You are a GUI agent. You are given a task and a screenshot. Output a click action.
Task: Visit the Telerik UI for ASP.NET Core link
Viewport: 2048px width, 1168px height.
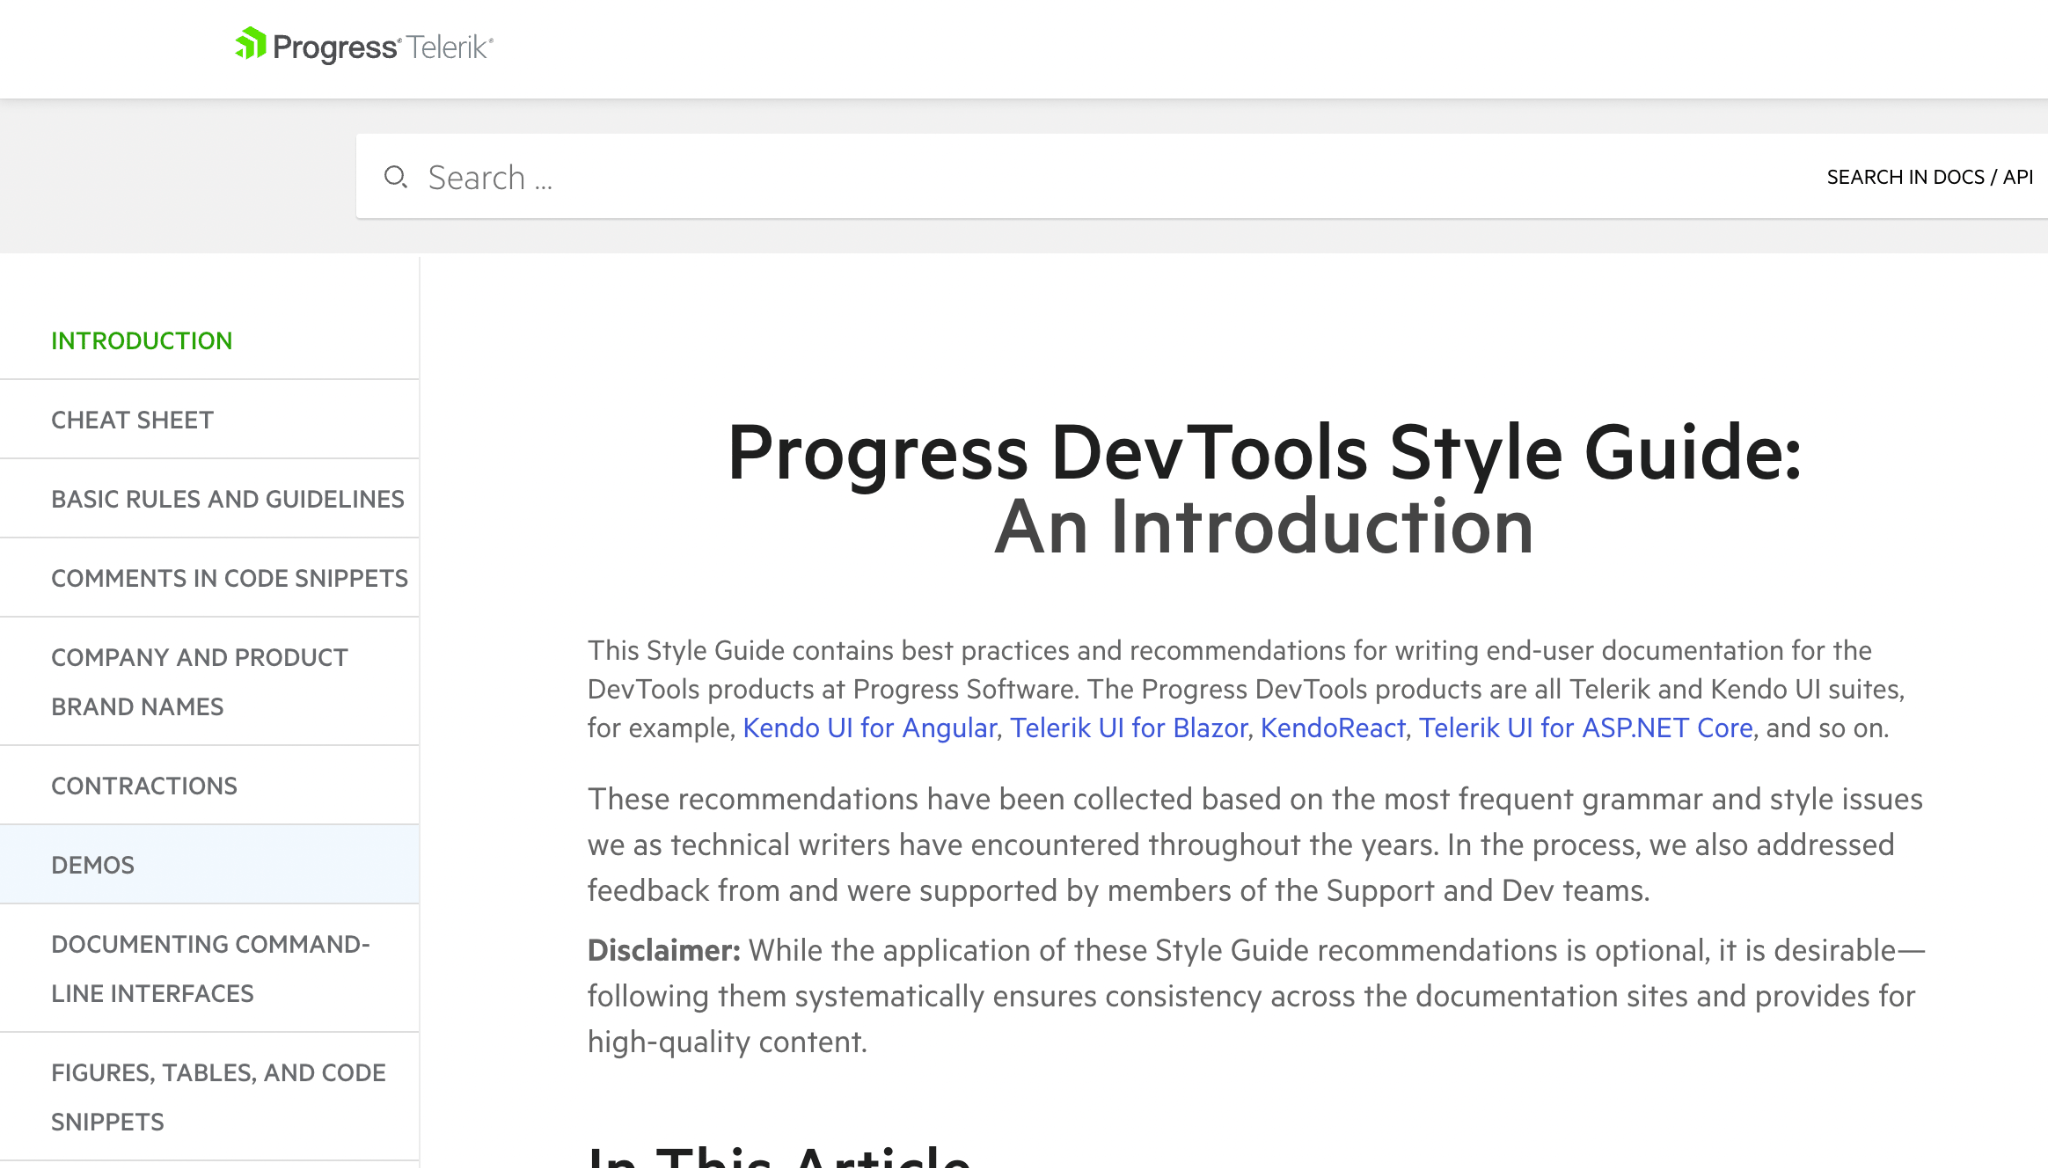click(x=1585, y=728)
